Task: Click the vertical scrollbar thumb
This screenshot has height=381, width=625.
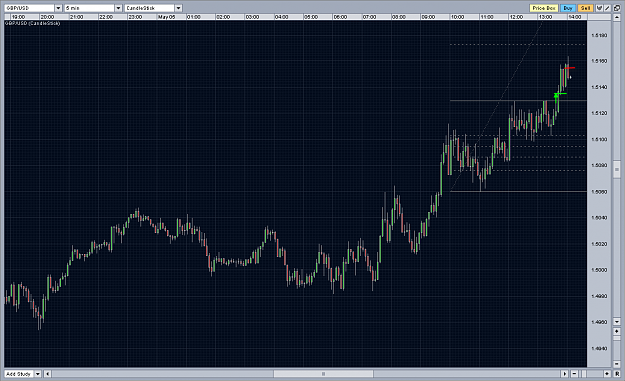Action: tap(617, 169)
